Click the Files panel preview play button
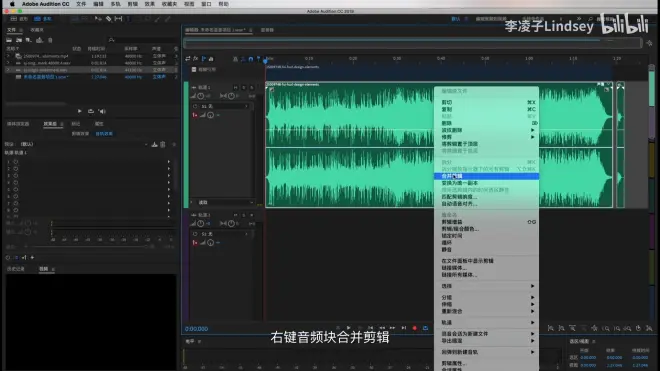This screenshot has width=660, height=371. pyautogui.click(x=80, y=111)
